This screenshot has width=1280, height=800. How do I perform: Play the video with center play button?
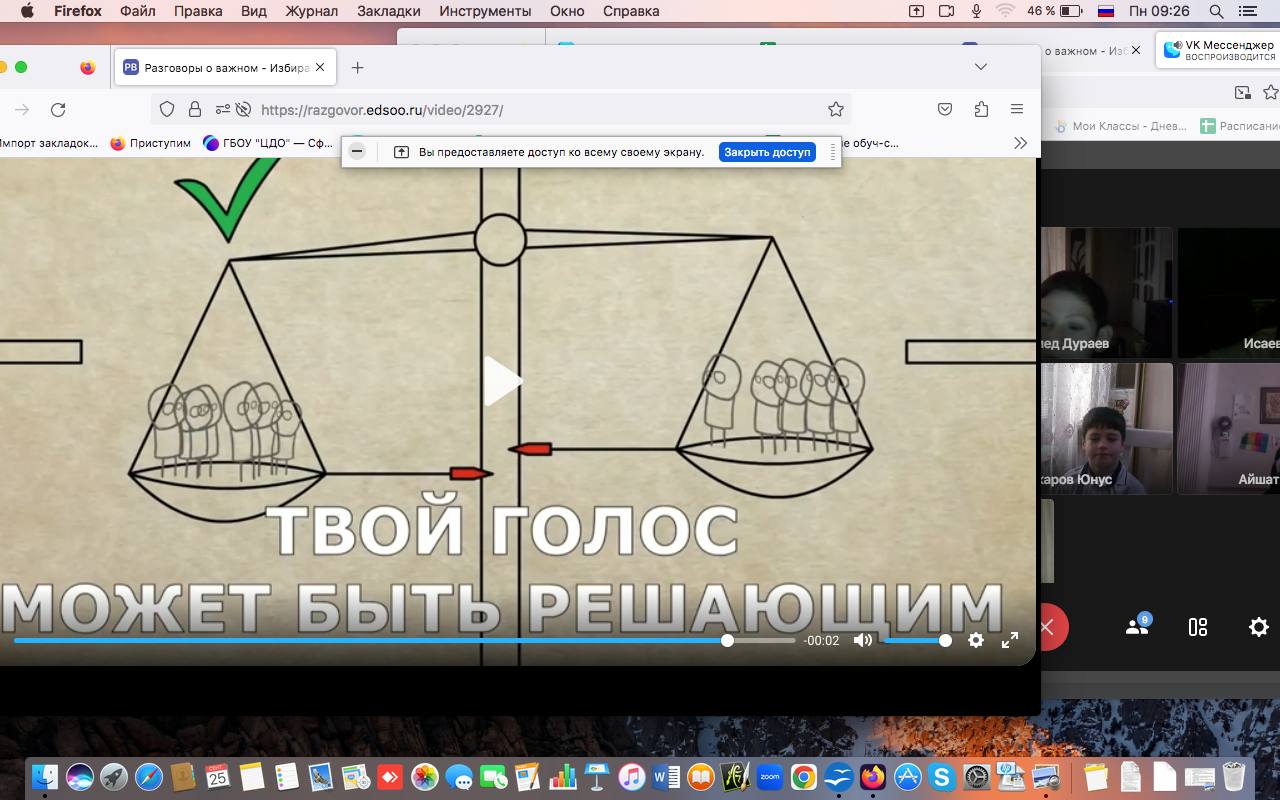coord(503,381)
